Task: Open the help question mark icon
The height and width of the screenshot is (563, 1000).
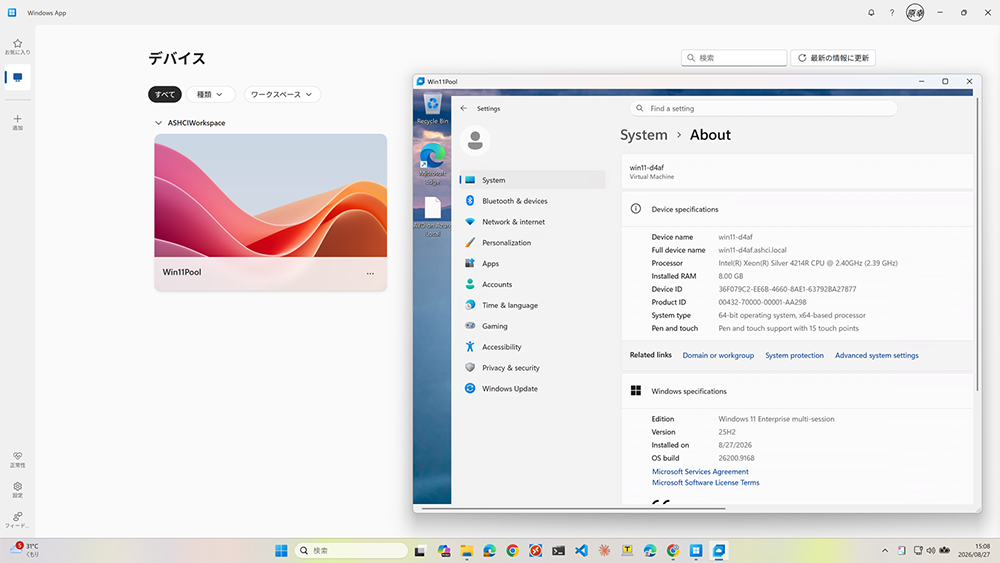Action: [x=892, y=13]
